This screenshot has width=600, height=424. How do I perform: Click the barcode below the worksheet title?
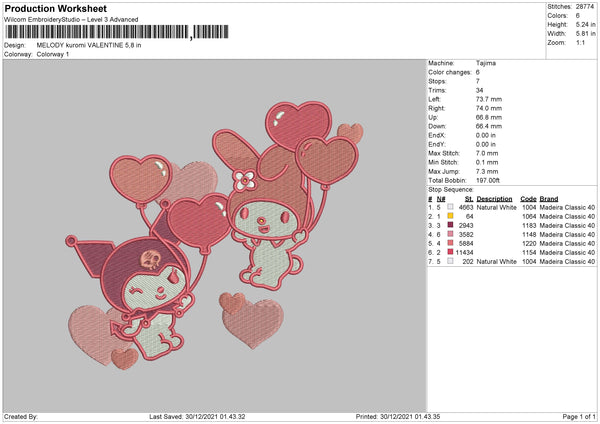click(x=117, y=32)
